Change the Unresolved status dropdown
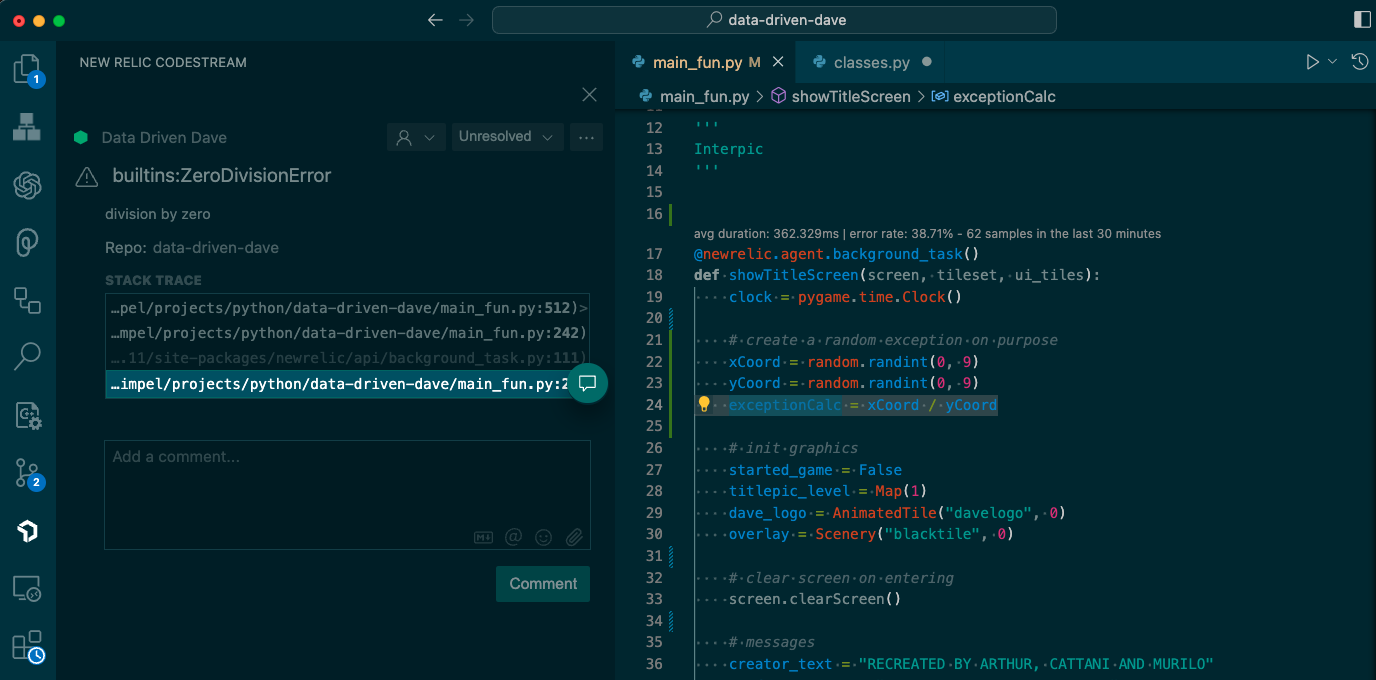Image resolution: width=1376 pixels, height=680 pixels. [507, 137]
